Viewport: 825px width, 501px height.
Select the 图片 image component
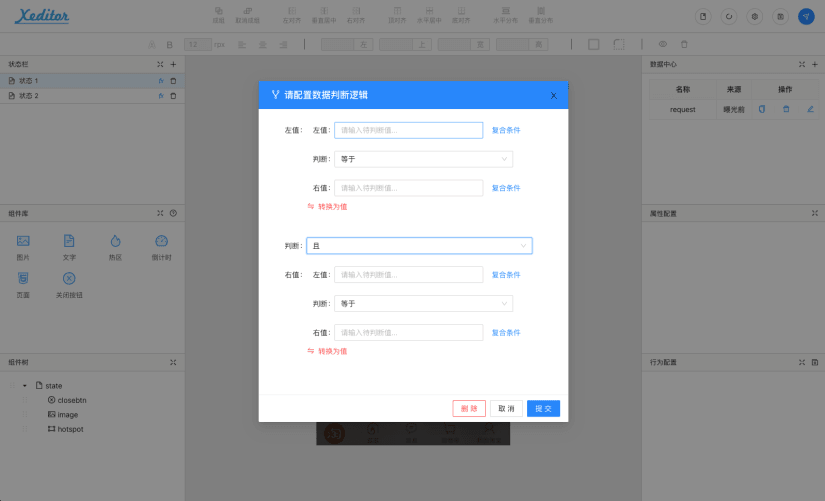(x=23, y=247)
